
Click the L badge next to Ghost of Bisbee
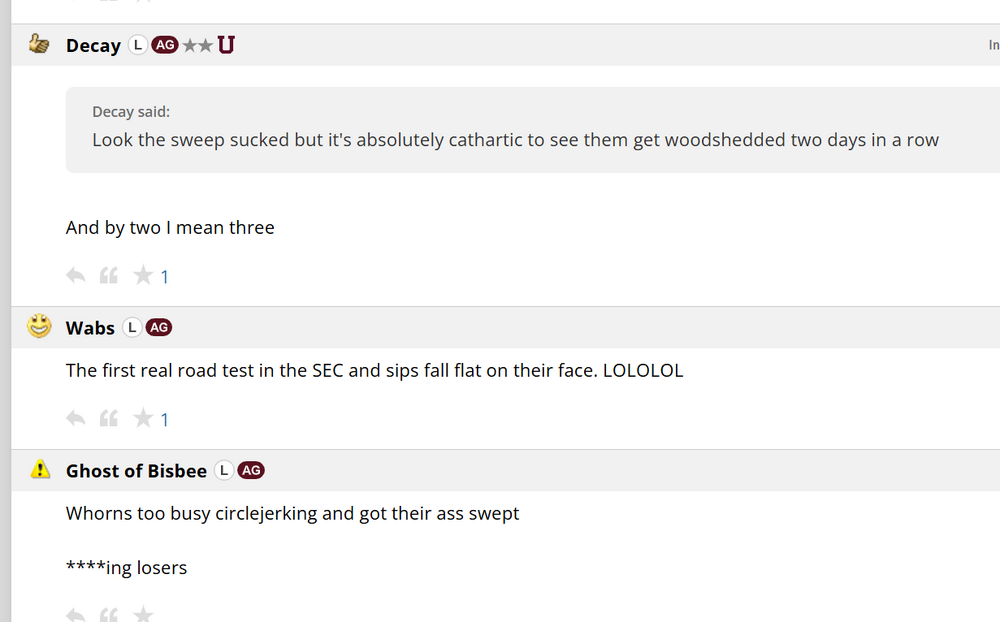click(224, 470)
